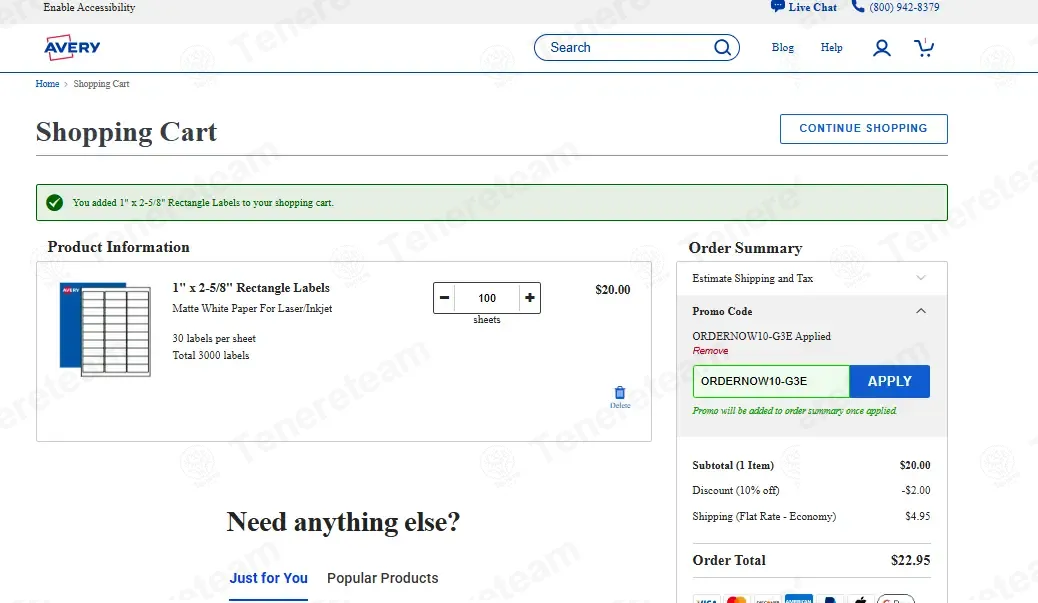
Task: Click the Avery logo
Action: tap(72, 47)
